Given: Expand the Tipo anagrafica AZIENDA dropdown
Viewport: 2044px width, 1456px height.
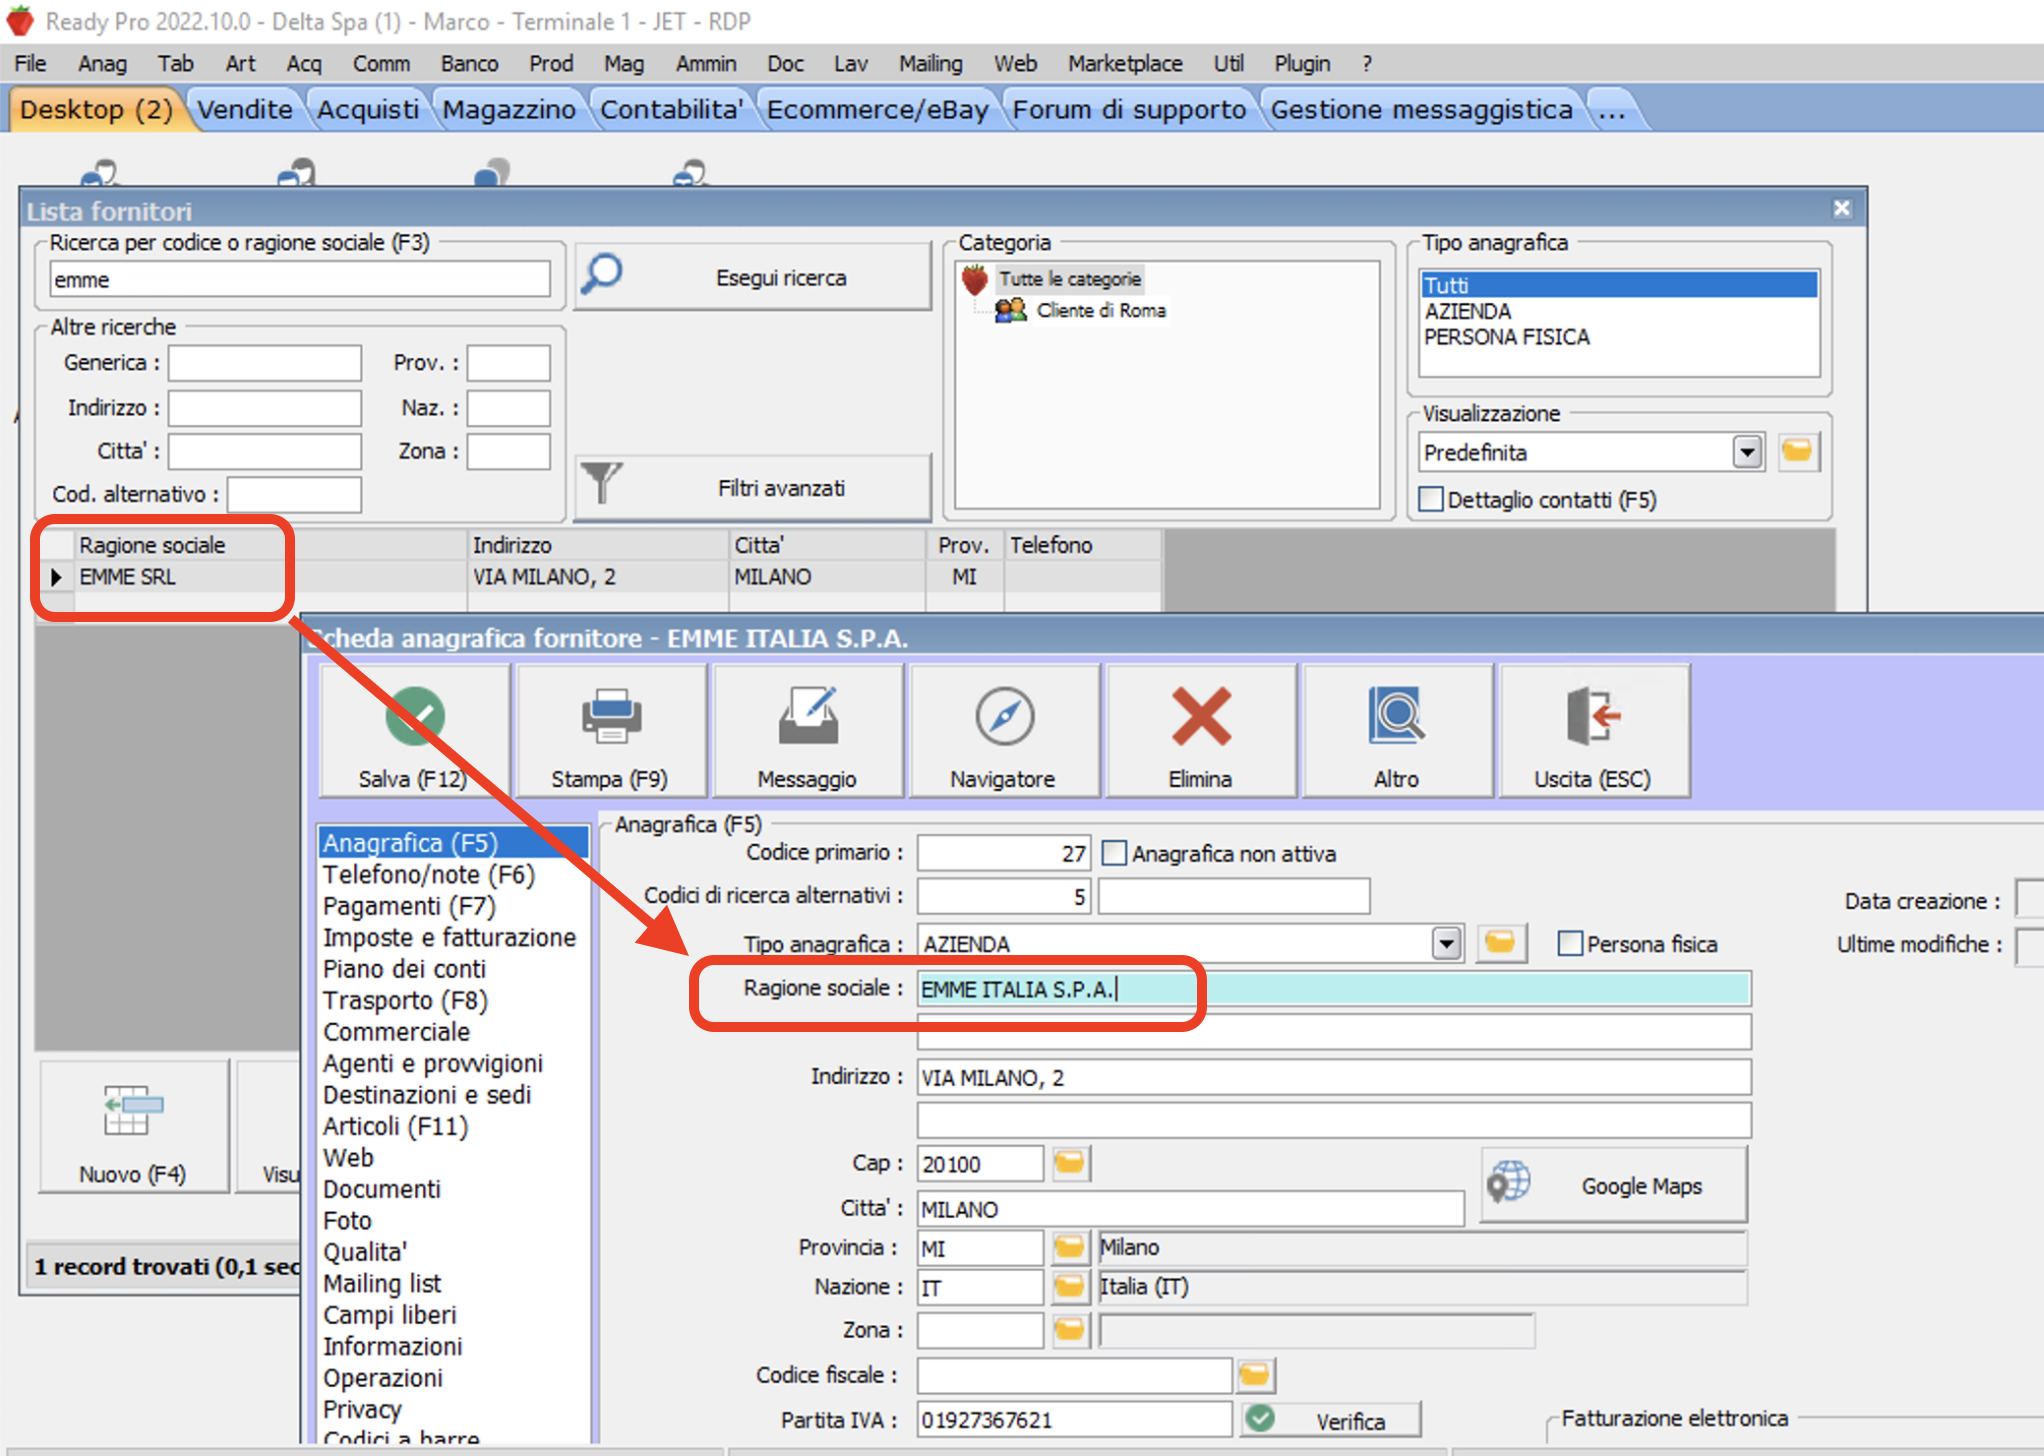Looking at the screenshot, I should pos(1446,943).
